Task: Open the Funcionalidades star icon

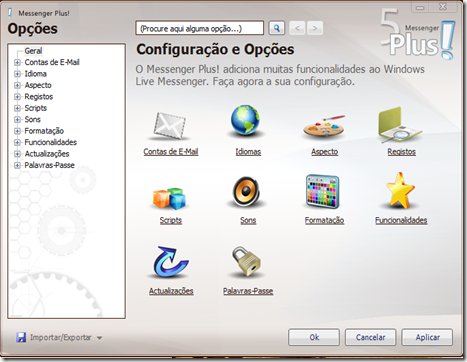Action: (400, 190)
